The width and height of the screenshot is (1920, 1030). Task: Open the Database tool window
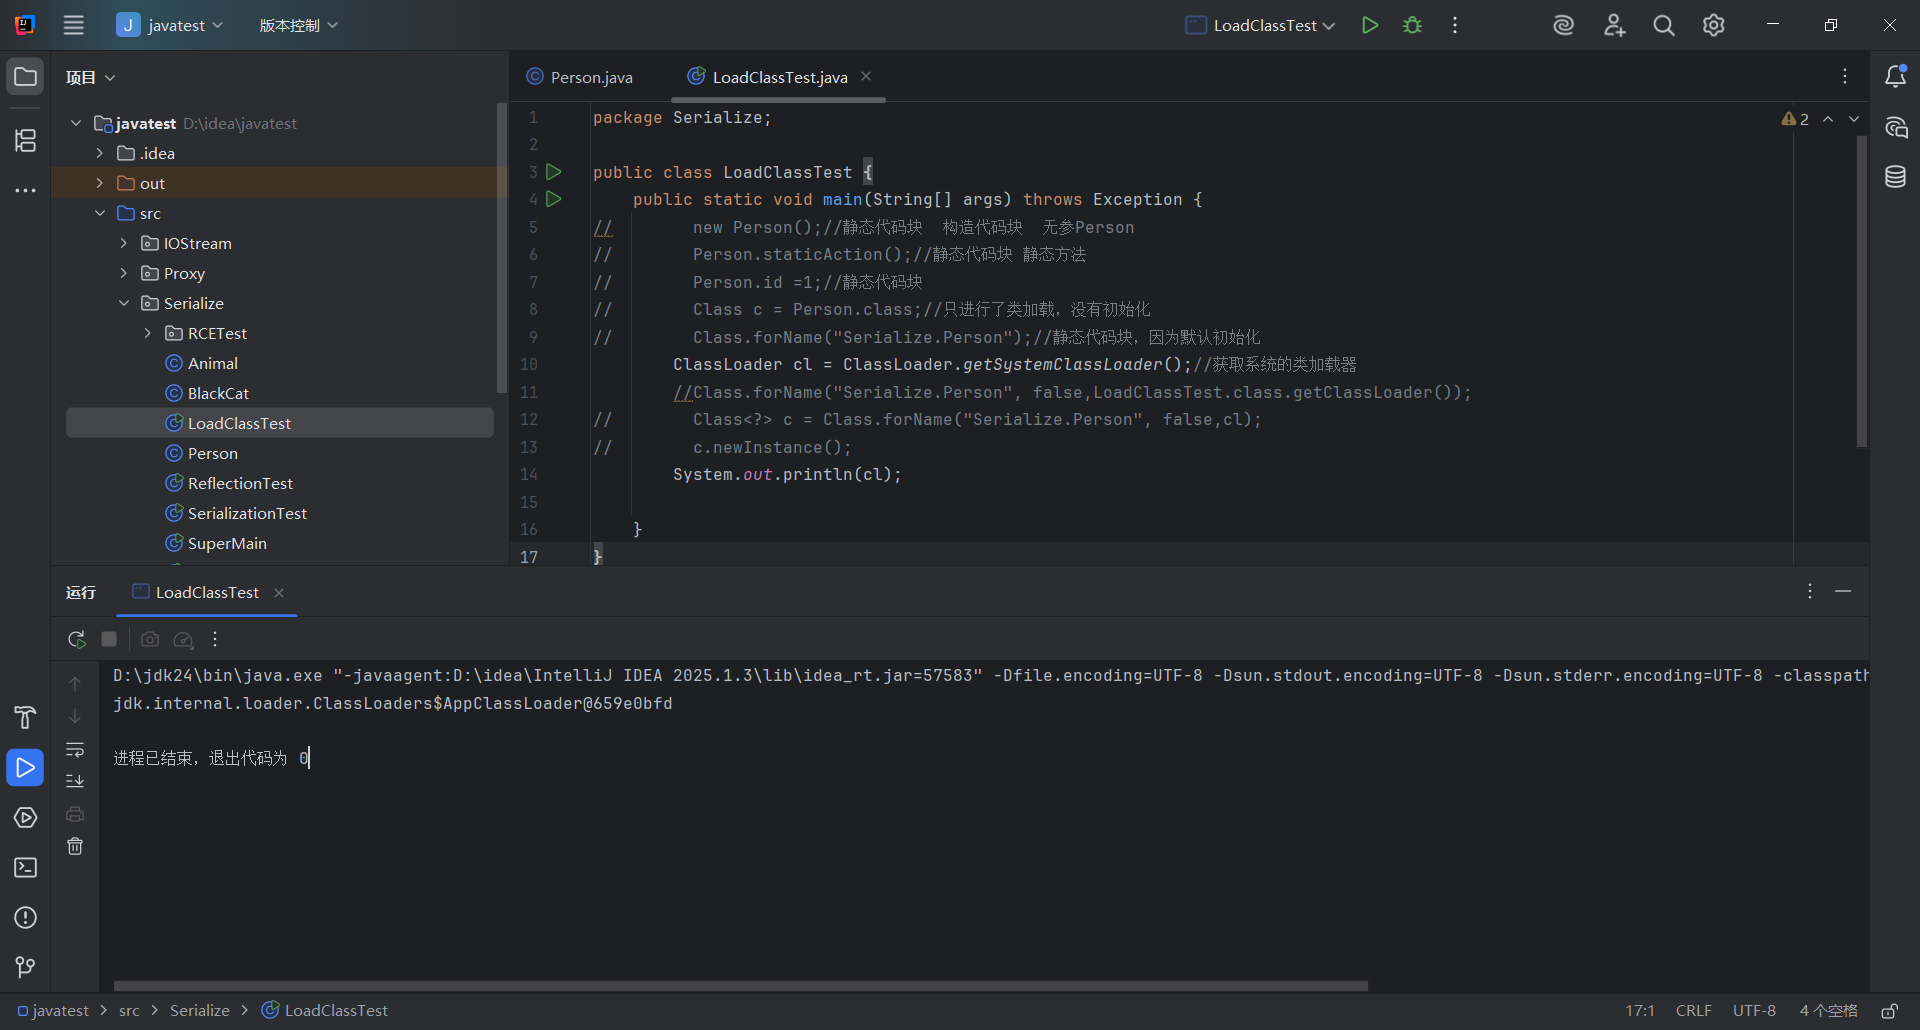1895,177
